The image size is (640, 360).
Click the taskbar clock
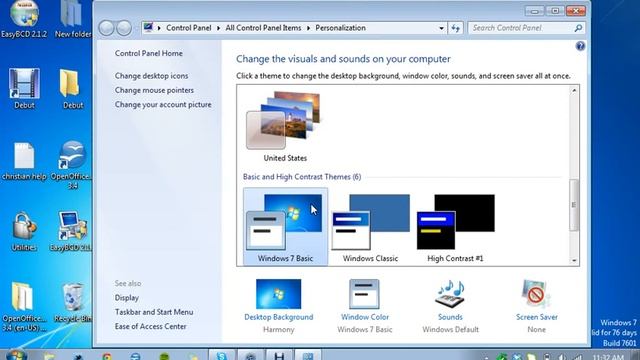pyautogui.click(x=608, y=357)
